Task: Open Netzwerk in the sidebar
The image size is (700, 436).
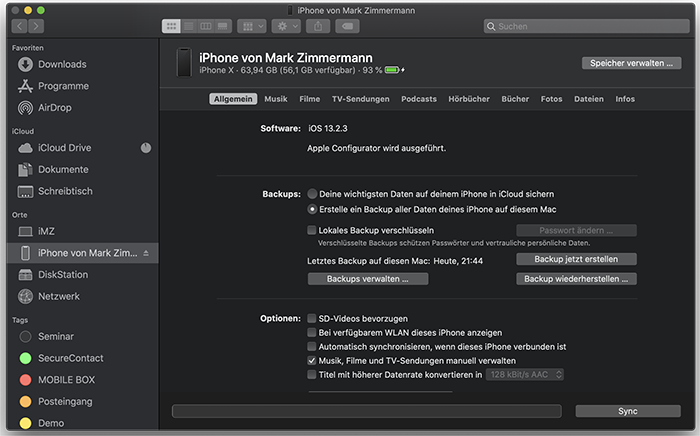Action: tap(59, 297)
